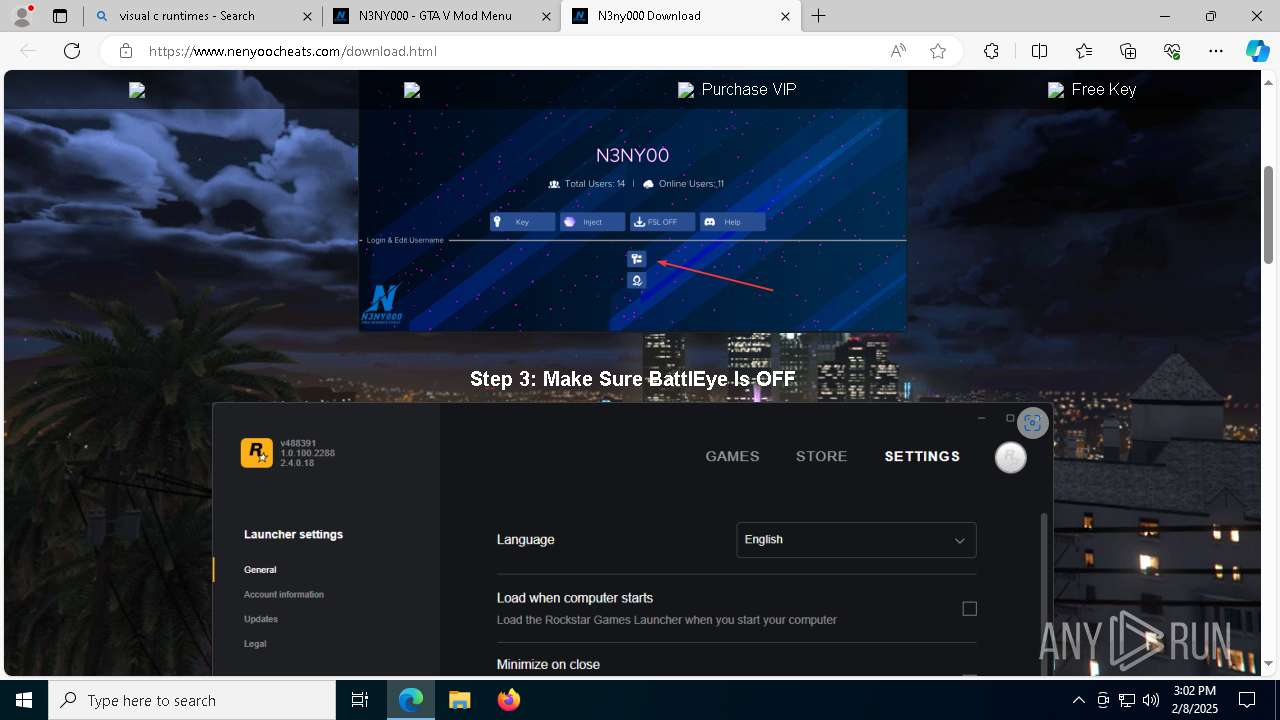This screenshot has width=1280, height=720.
Task: Click the icon the red arrow points to
Action: tap(637, 259)
